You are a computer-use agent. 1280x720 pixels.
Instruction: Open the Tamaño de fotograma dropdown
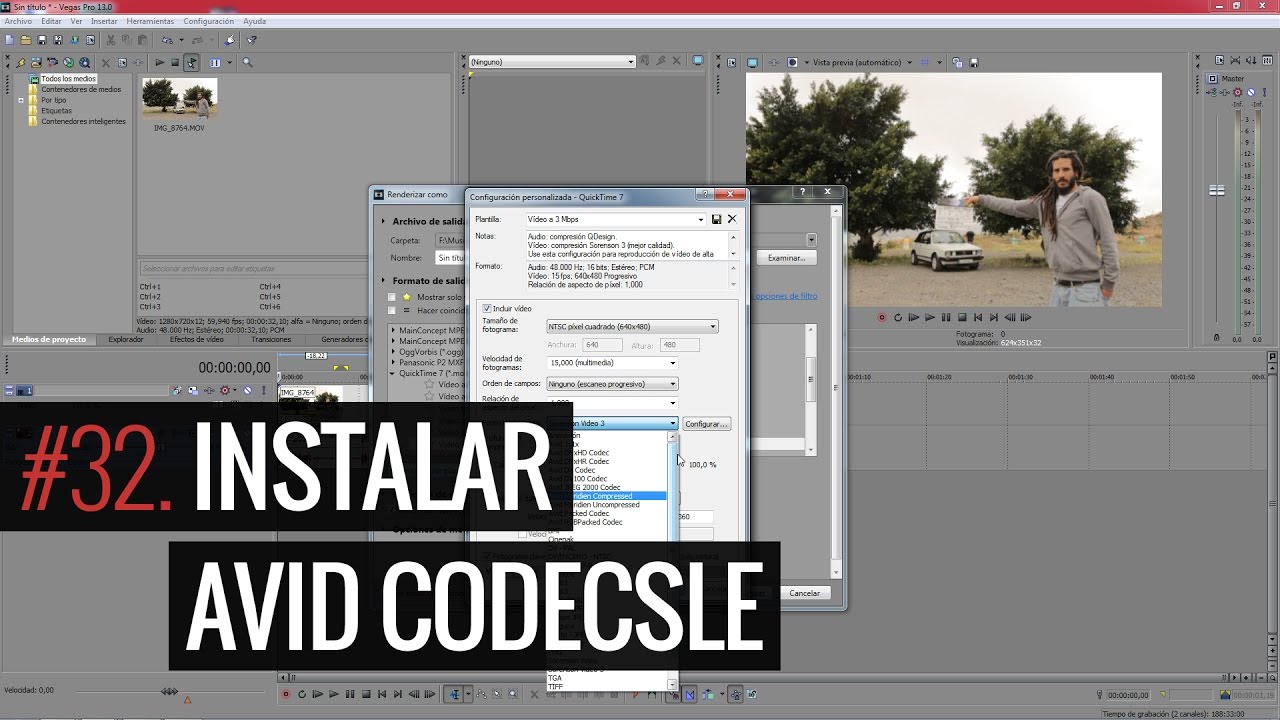click(x=632, y=326)
